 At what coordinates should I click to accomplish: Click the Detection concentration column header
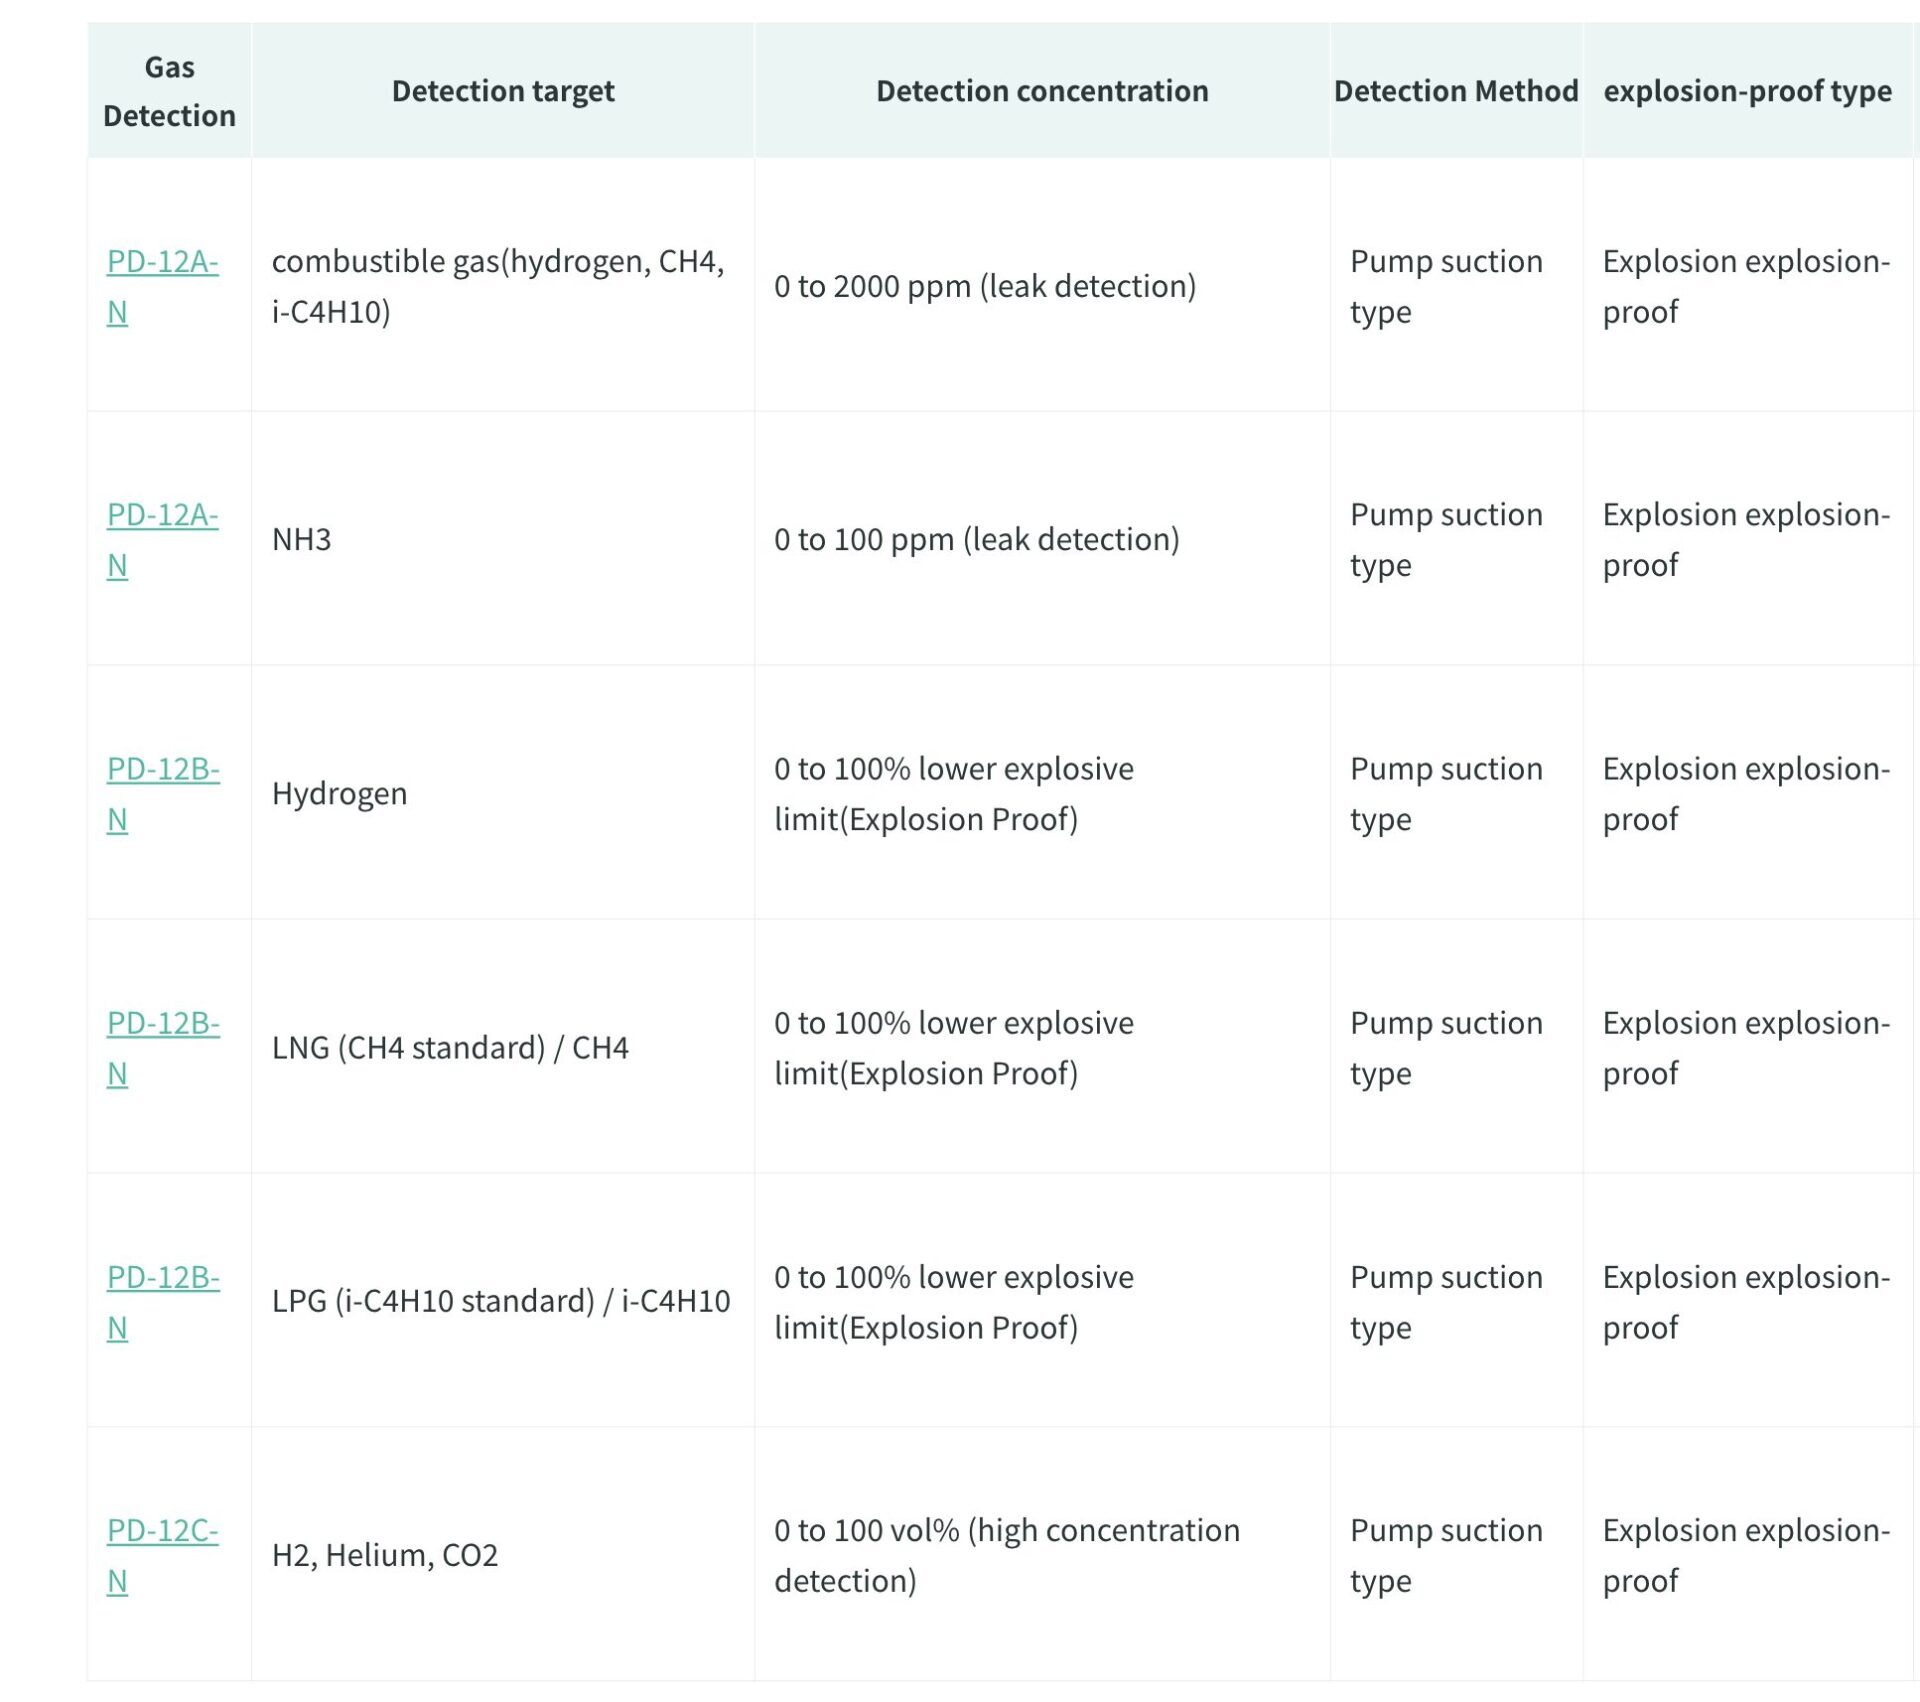pos(1042,91)
